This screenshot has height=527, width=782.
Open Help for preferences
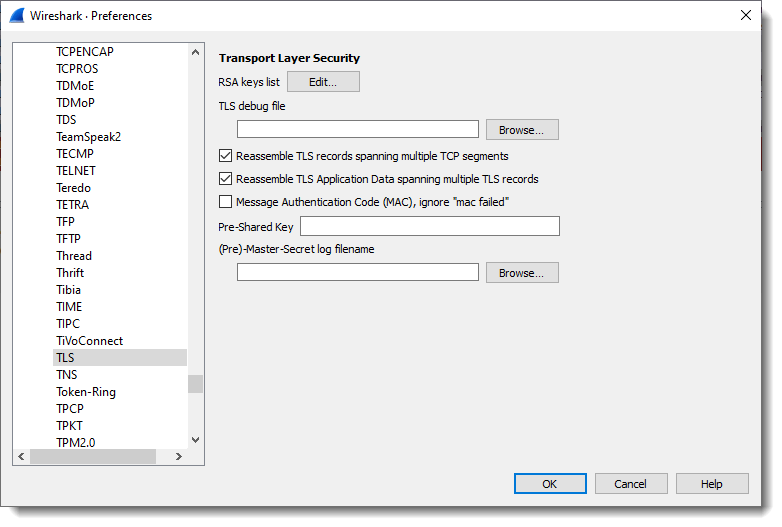point(711,484)
